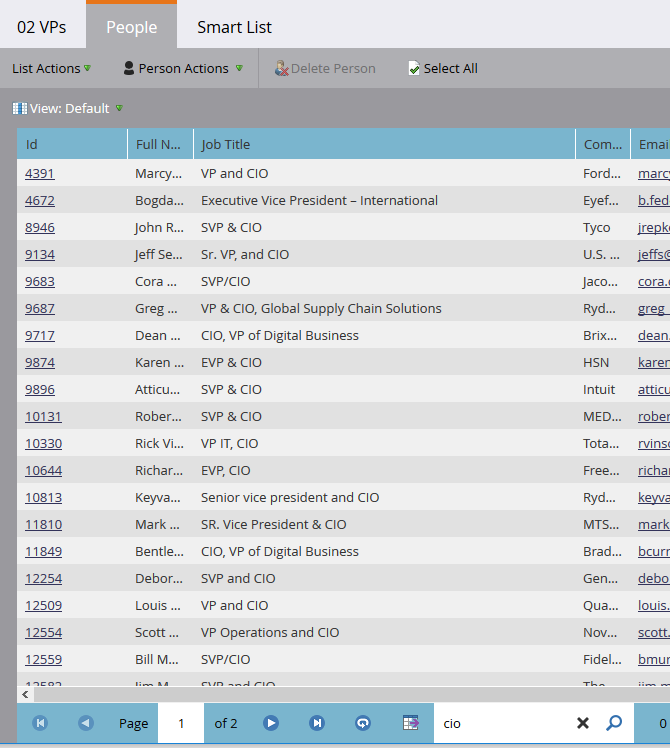Open person record 8946
The image size is (670, 748).
[x=40, y=228]
